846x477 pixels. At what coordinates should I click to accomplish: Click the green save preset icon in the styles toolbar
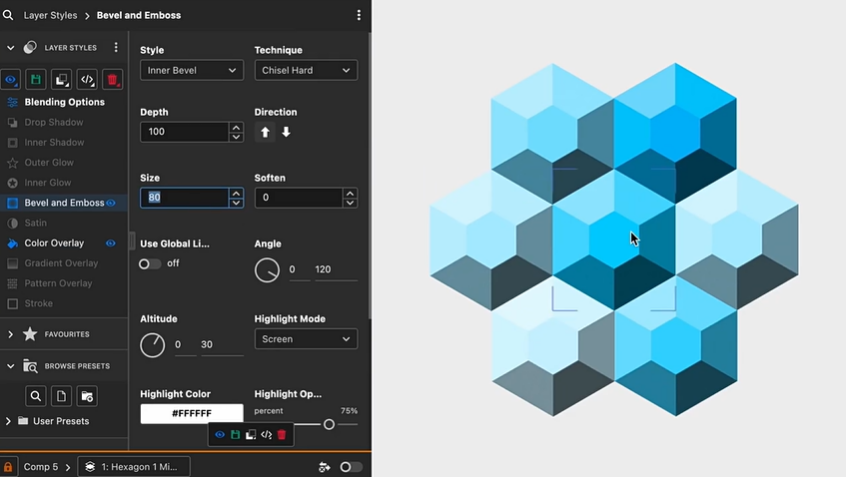[36, 80]
